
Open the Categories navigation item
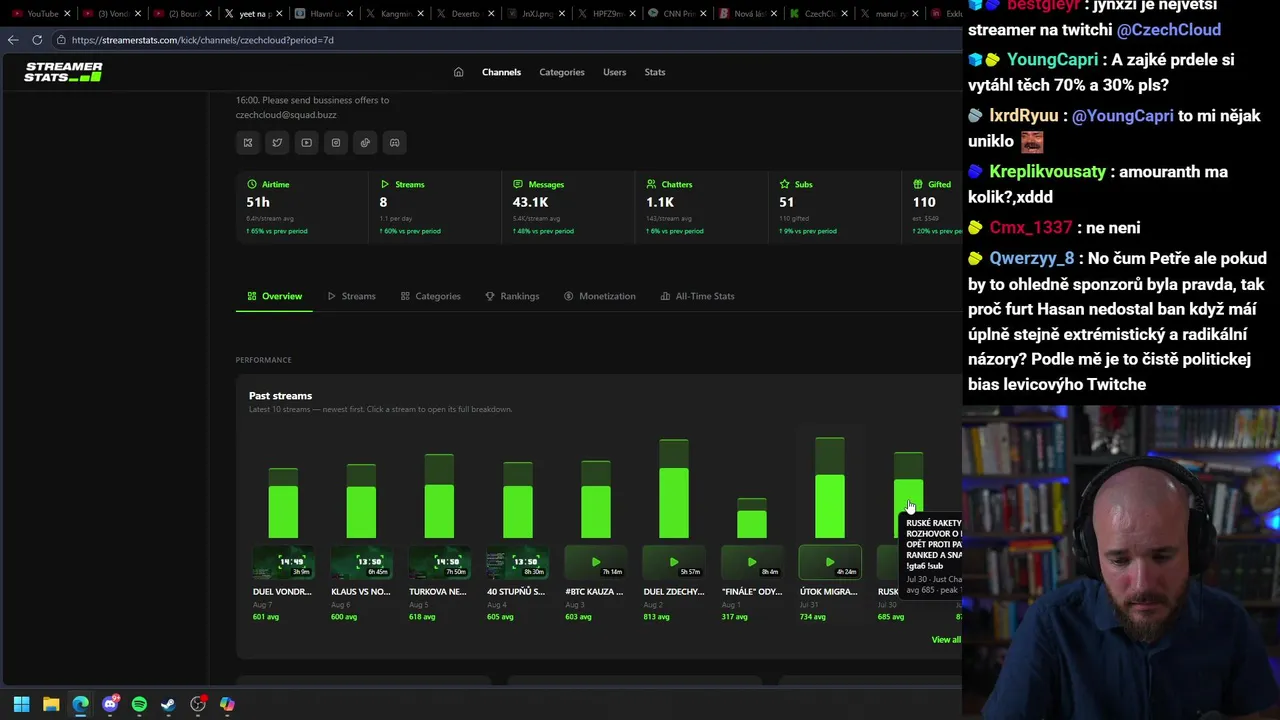[x=562, y=72]
